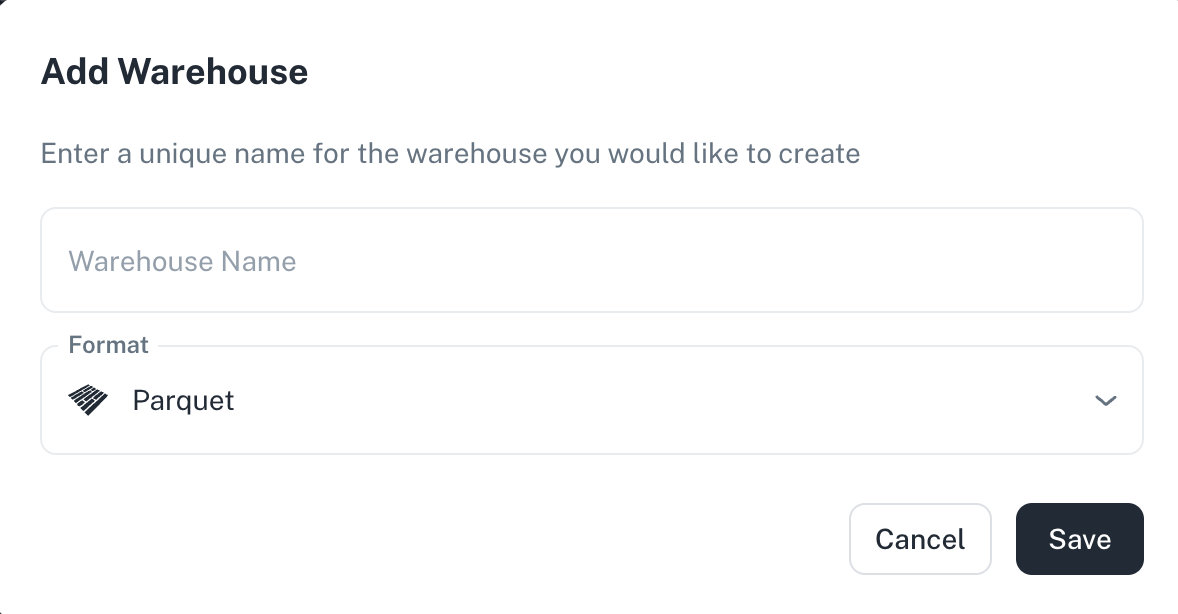Click blank space inside Warehouse Name box
The width and height of the screenshot is (1178, 614).
714,260
